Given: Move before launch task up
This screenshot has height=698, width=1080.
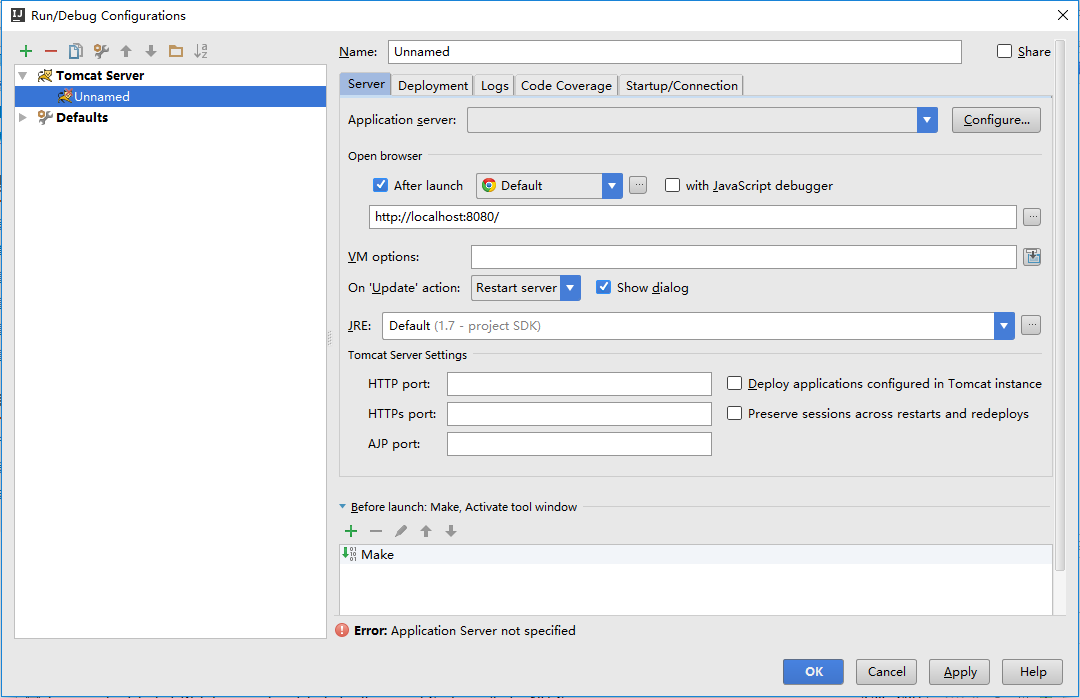Looking at the screenshot, I should pyautogui.click(x=426, y=531).
